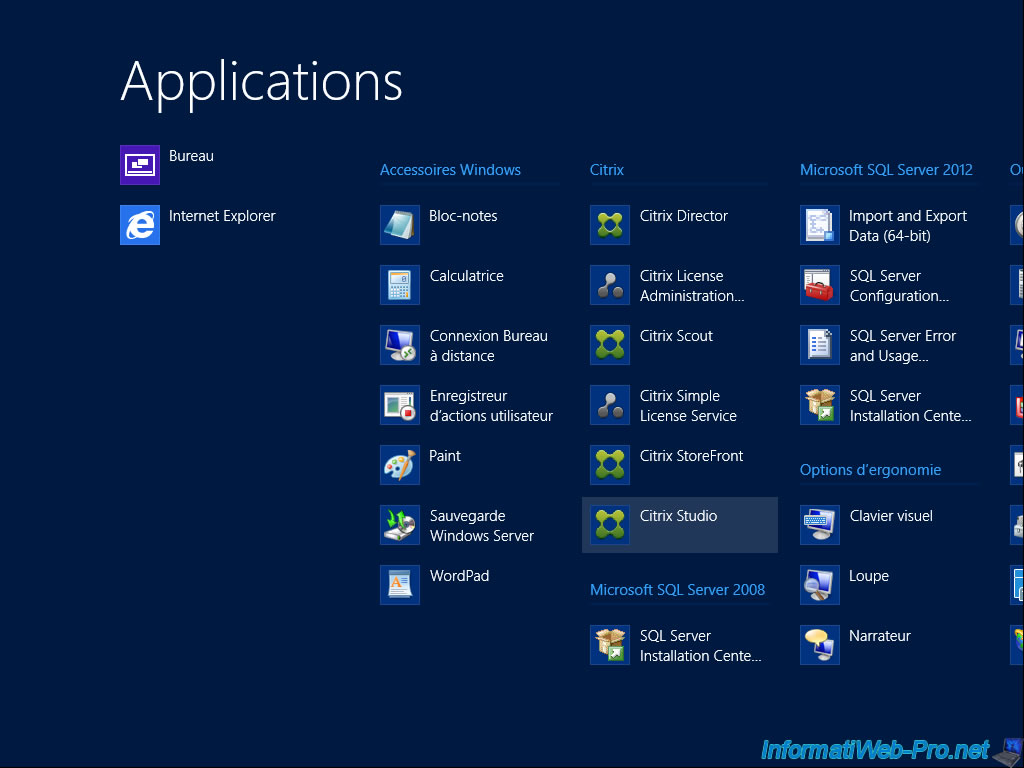Click the 'Paint' label text
Image resolution: width=1024 pixels, height=768 pixels.
[445, 456]
